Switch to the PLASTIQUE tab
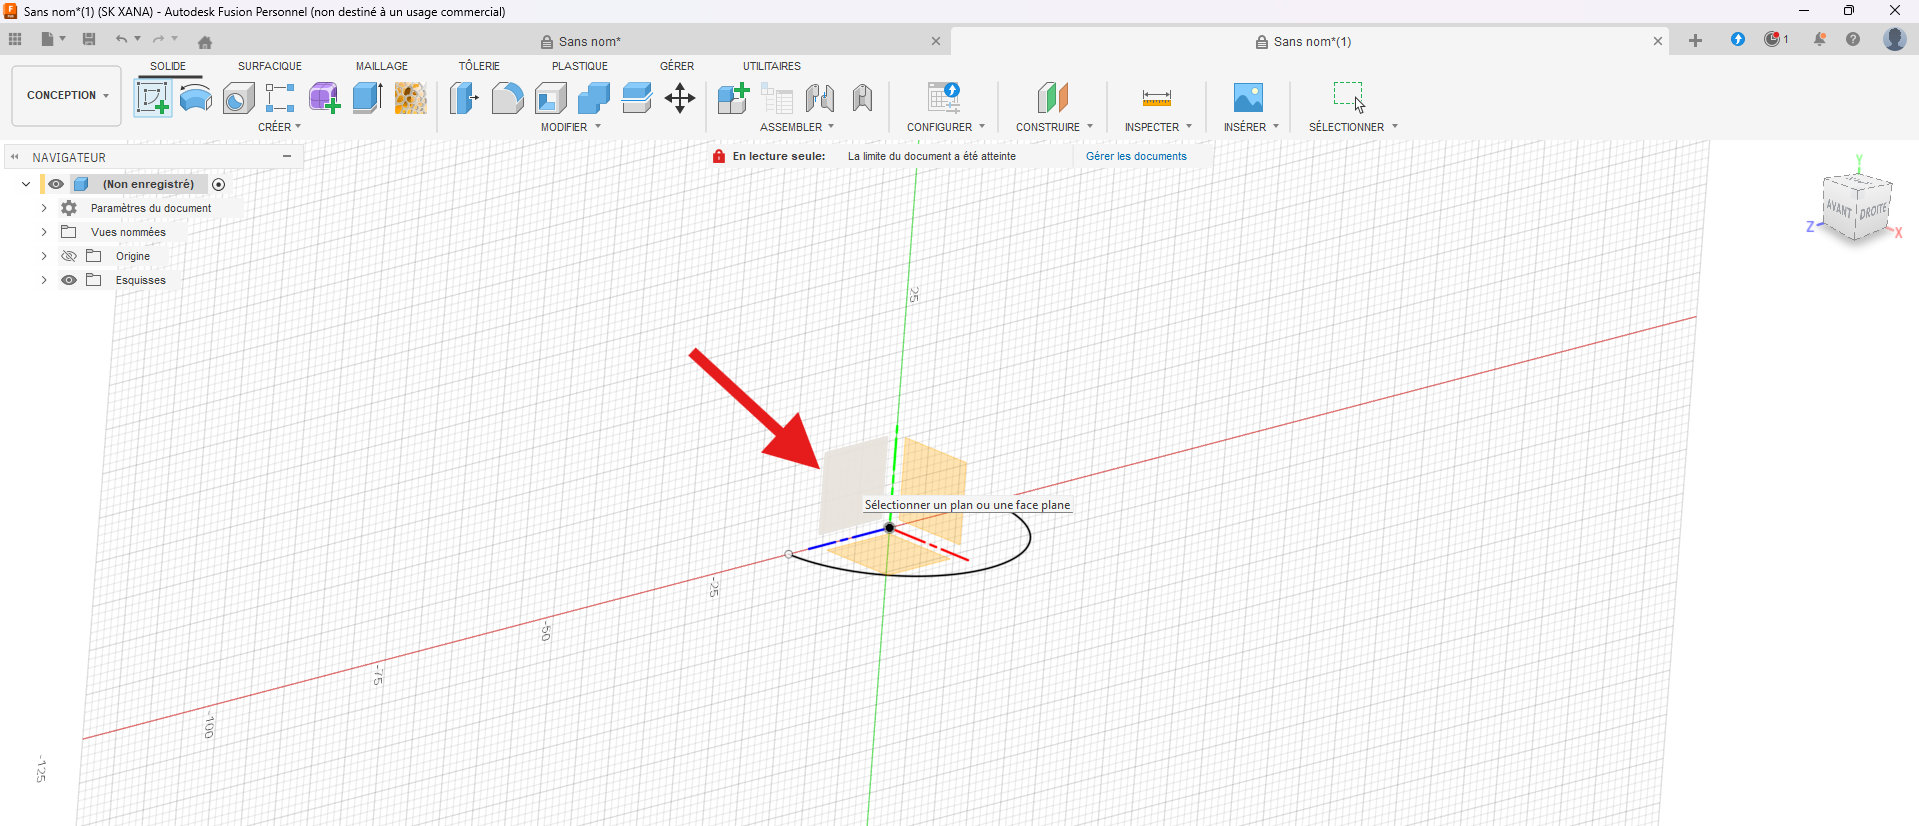The height and width of the screenshot is (826, 1919). 580,66
